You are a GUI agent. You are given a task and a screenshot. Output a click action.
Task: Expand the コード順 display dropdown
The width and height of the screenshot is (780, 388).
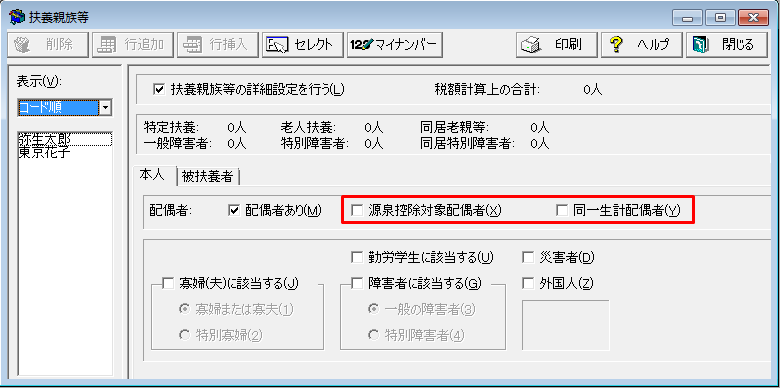point(105,107)
